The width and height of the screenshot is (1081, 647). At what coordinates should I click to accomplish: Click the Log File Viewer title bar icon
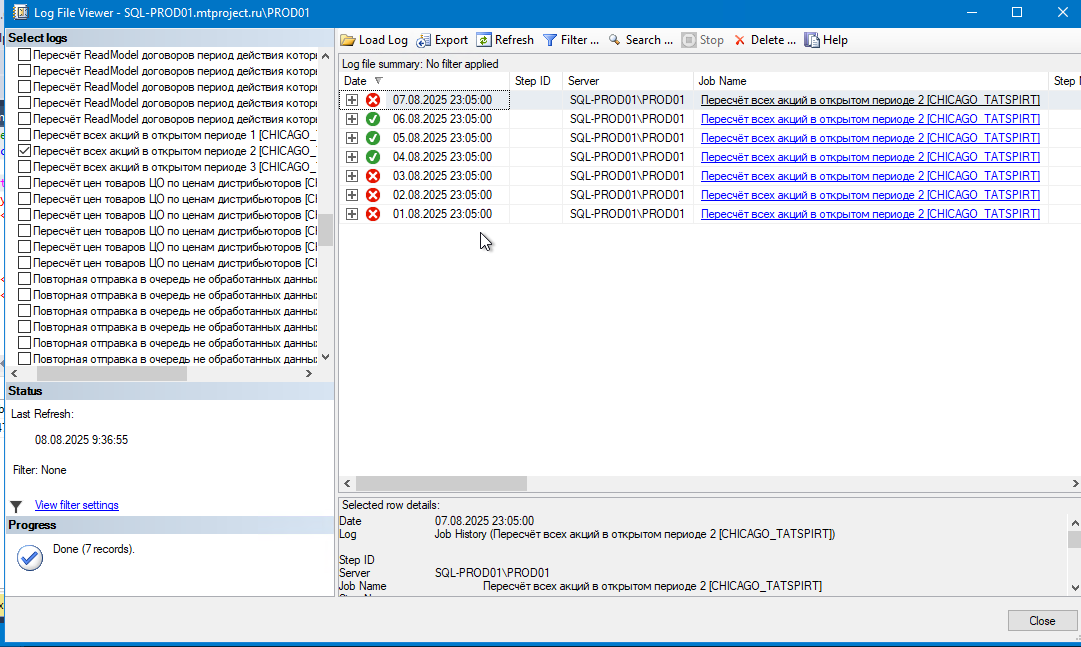[21, 12]
